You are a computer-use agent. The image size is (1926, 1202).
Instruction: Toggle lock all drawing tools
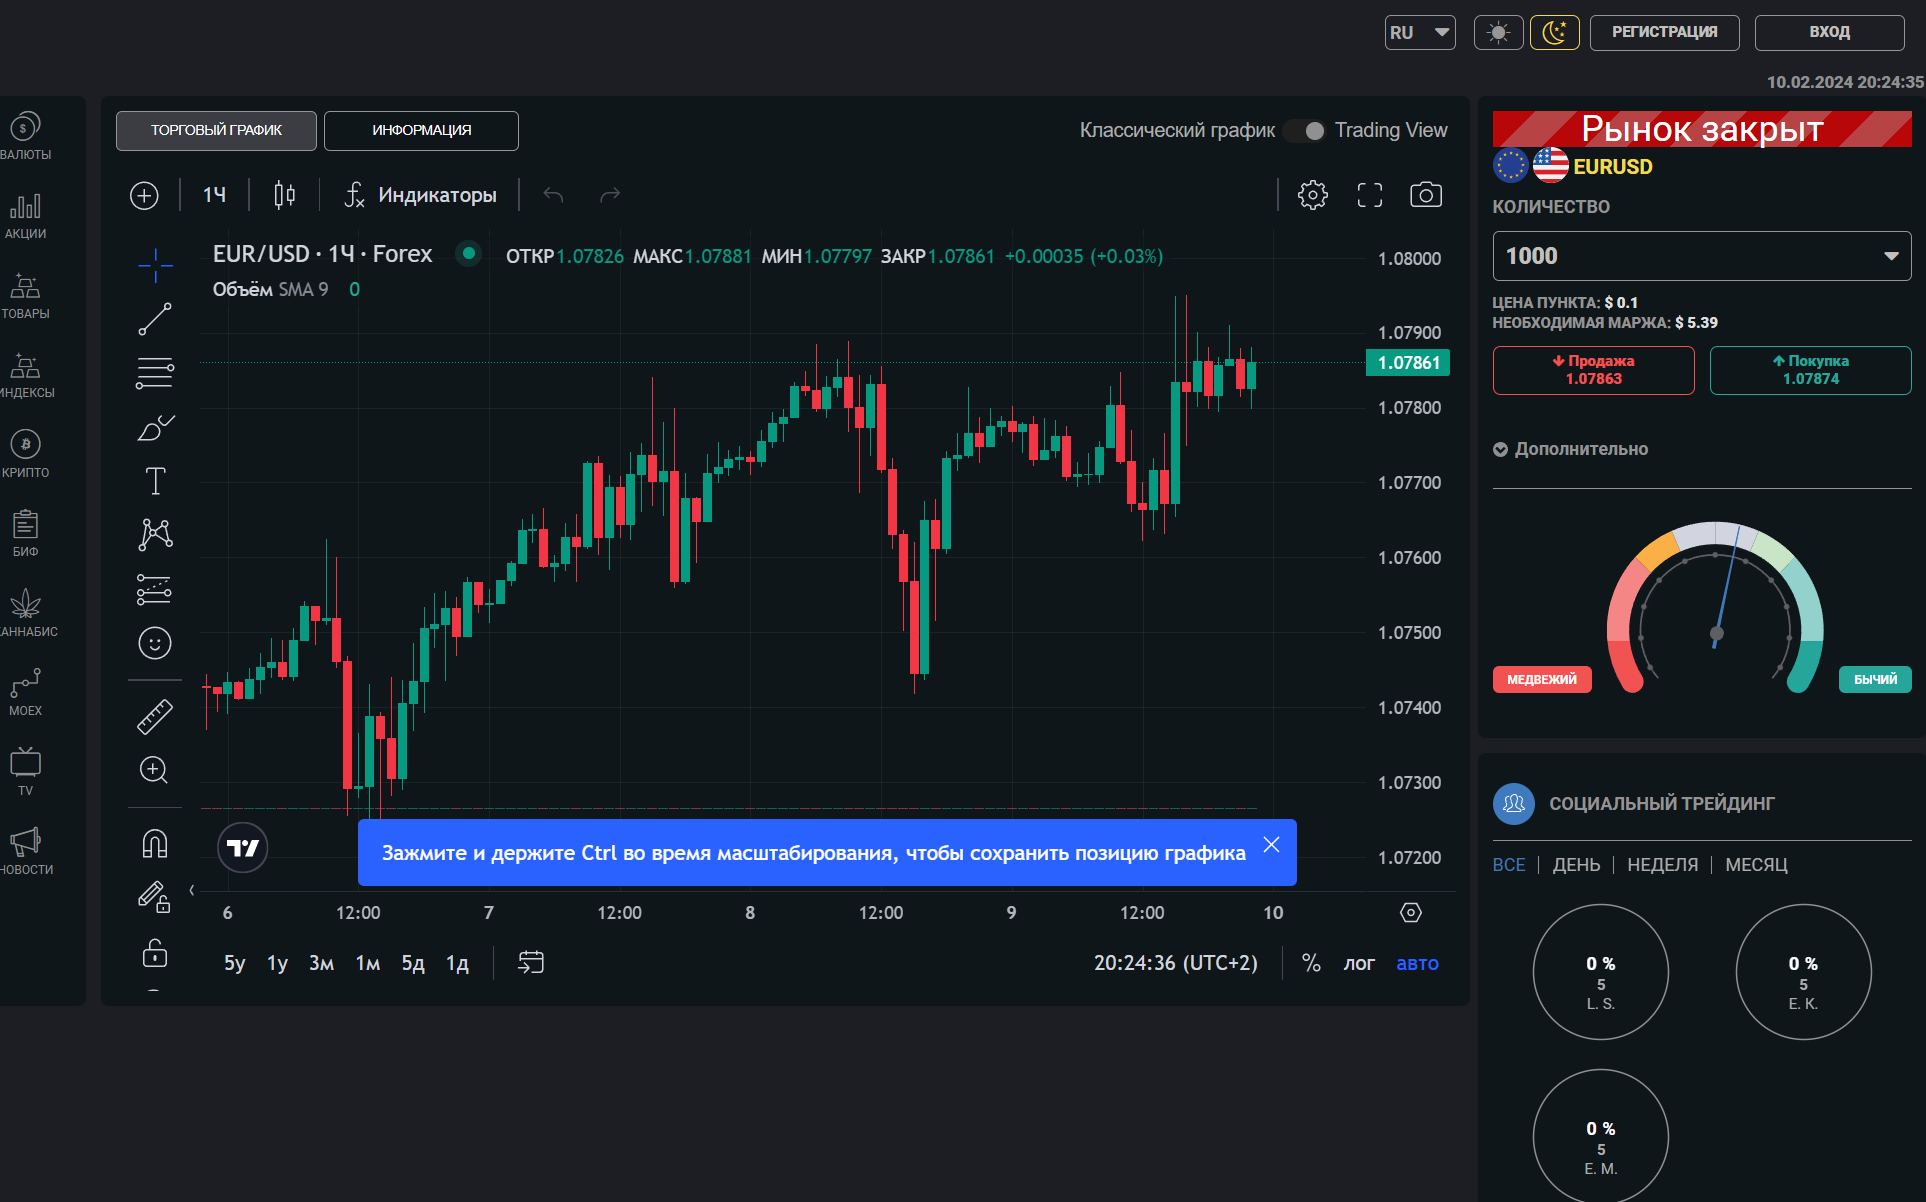pos(155,952)
